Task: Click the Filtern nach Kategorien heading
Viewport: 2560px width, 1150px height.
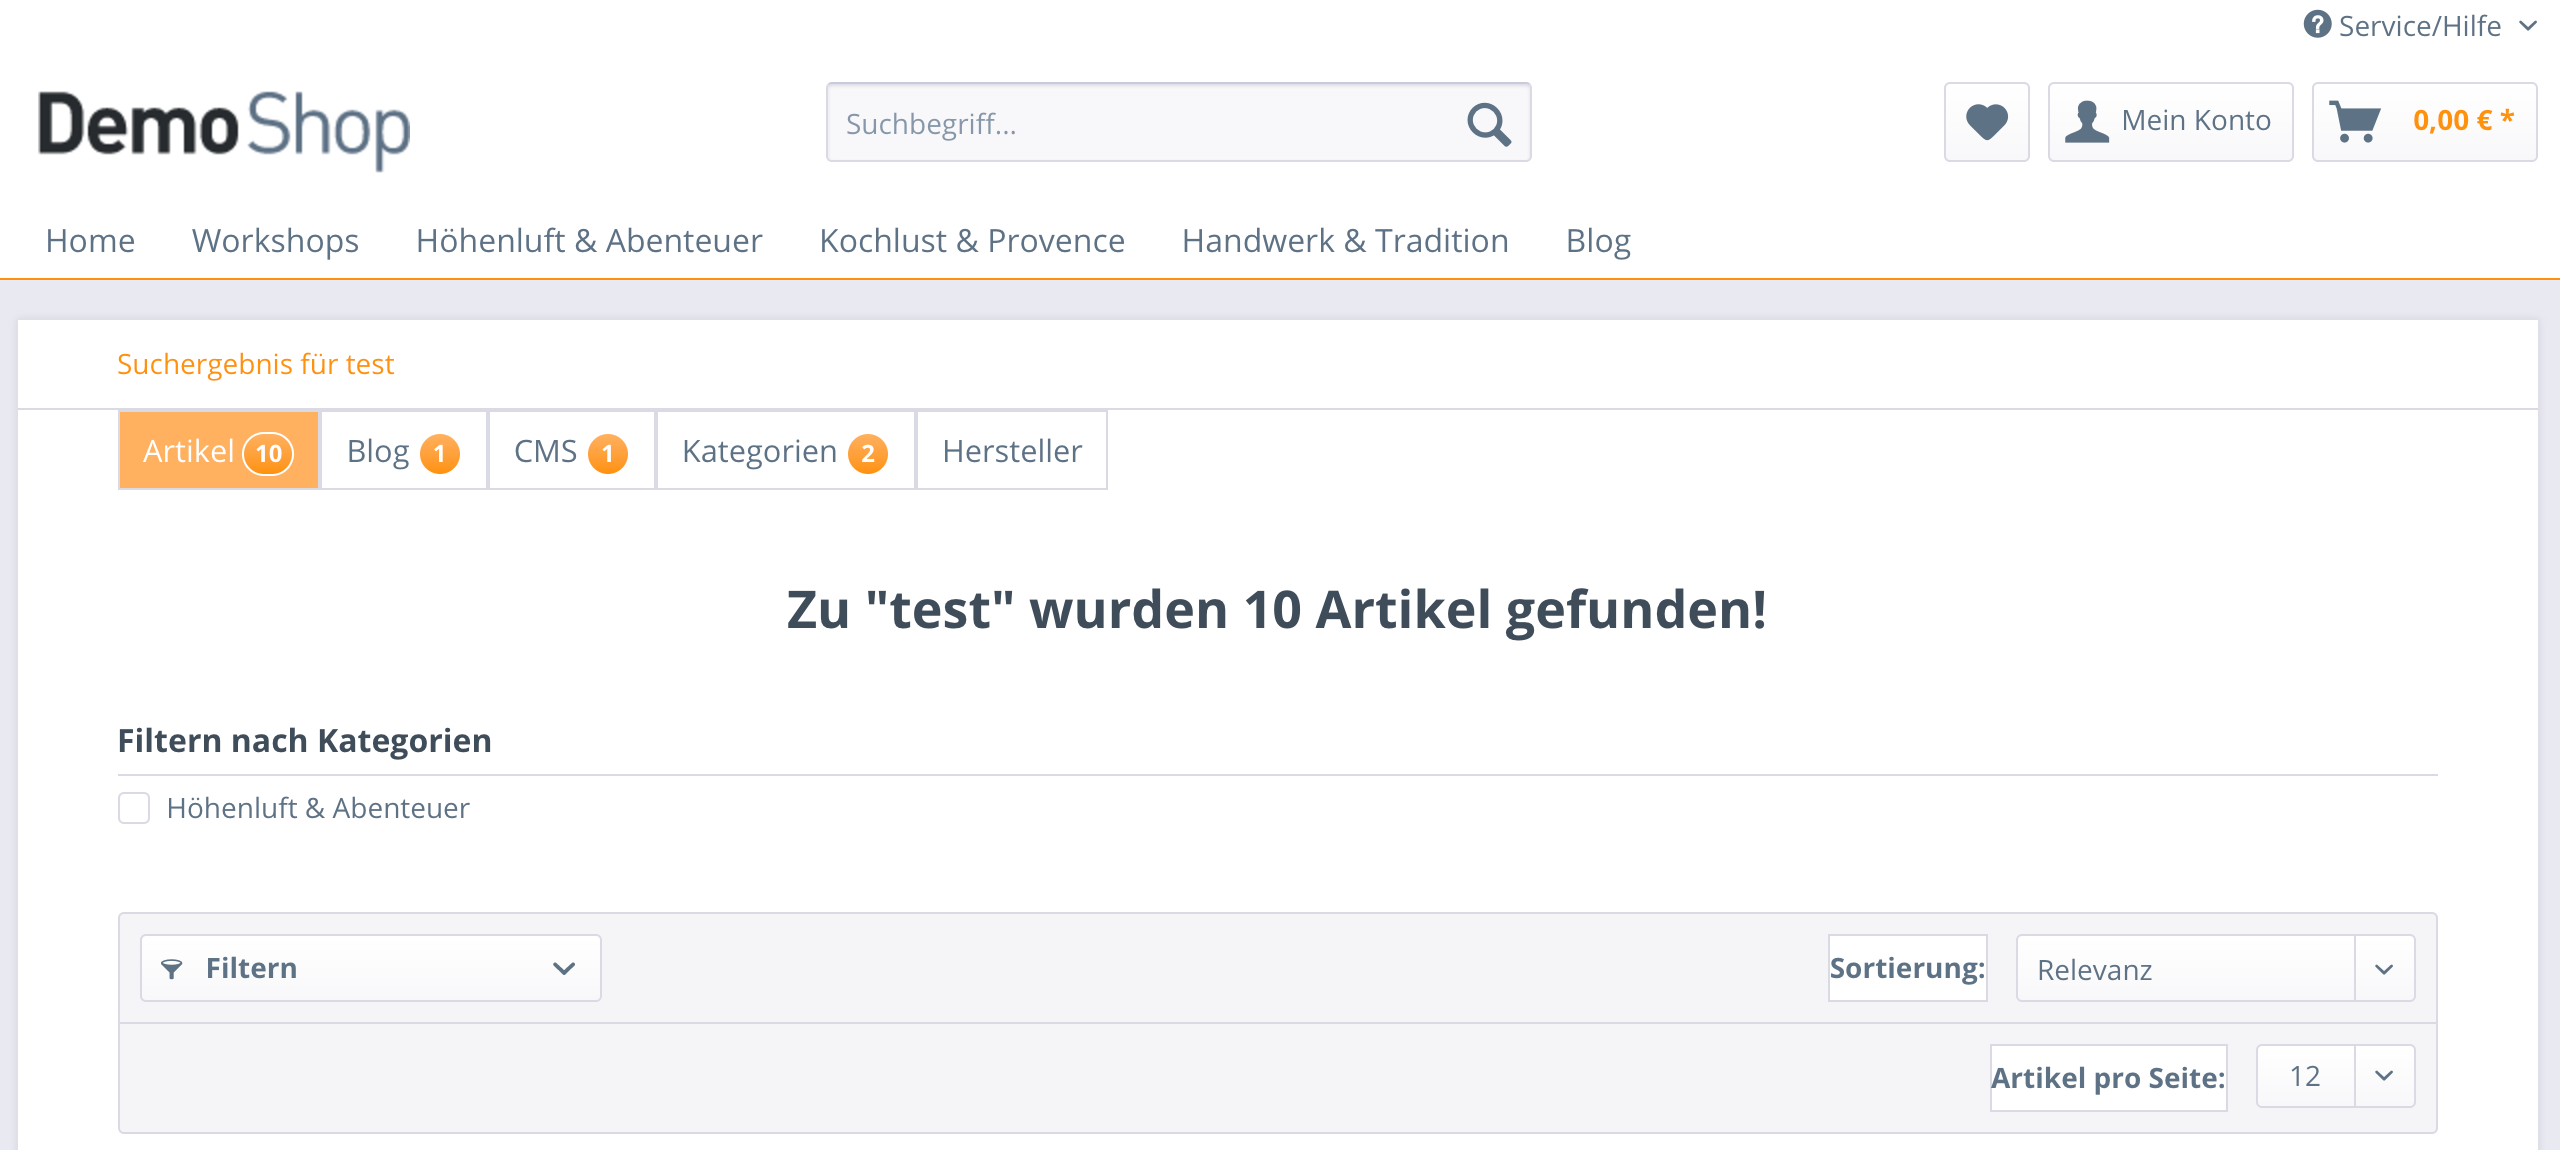Action: (x=305, y=741)
